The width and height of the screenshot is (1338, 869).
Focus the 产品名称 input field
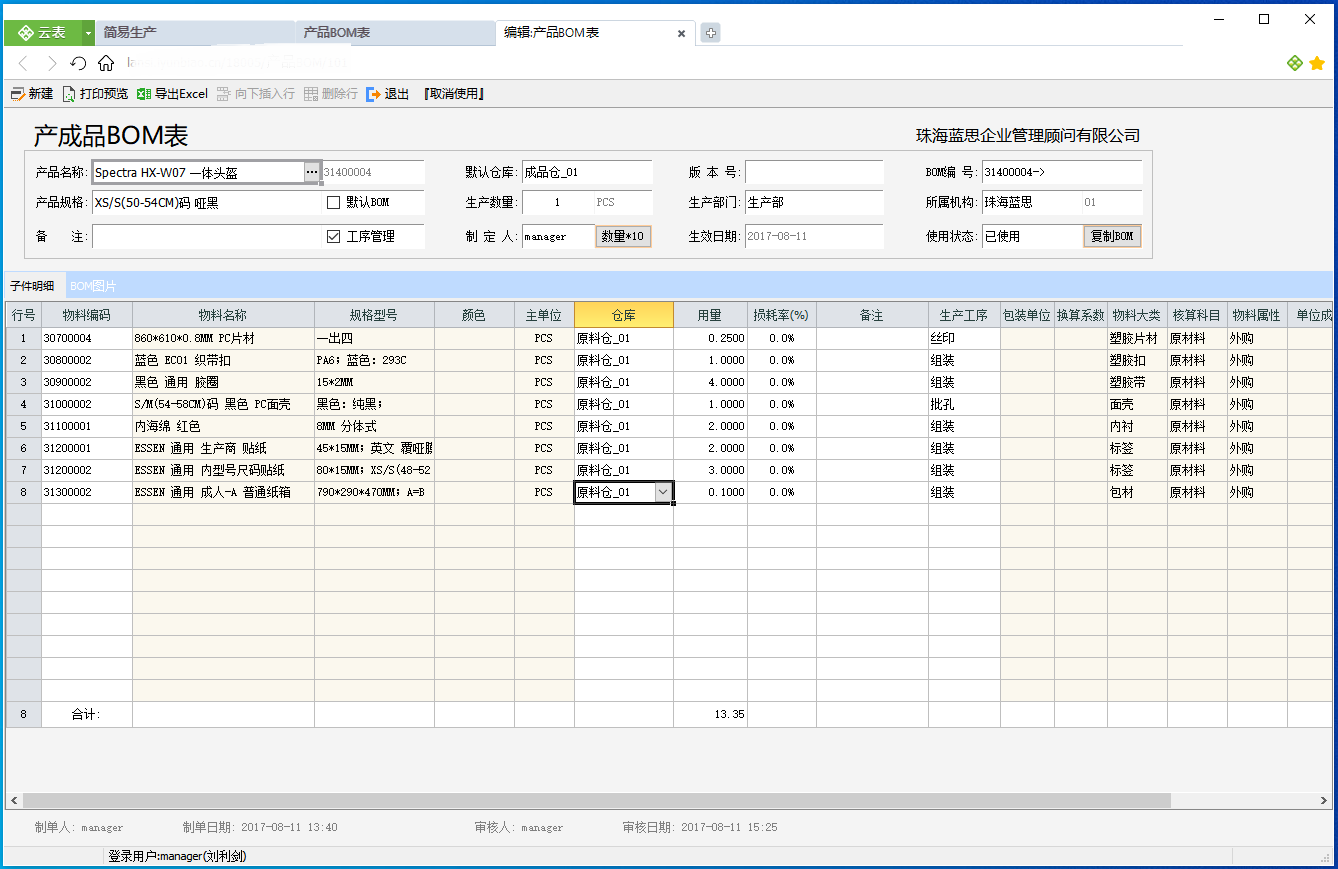coord(198,172)
